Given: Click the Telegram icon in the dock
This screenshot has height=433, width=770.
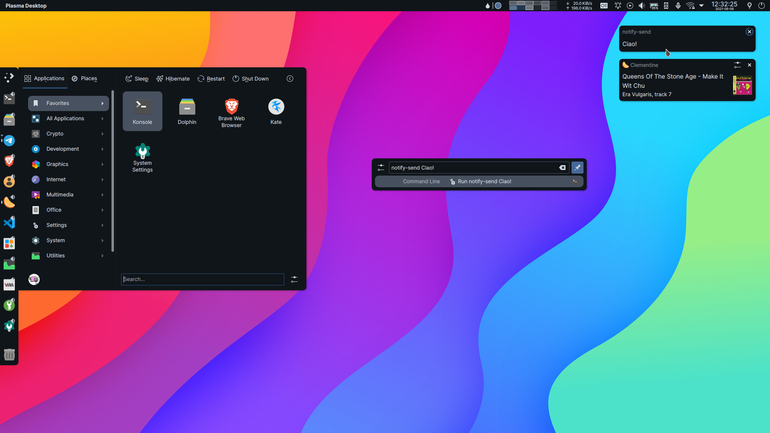Looking at the screenshot, I should point(9,140).
